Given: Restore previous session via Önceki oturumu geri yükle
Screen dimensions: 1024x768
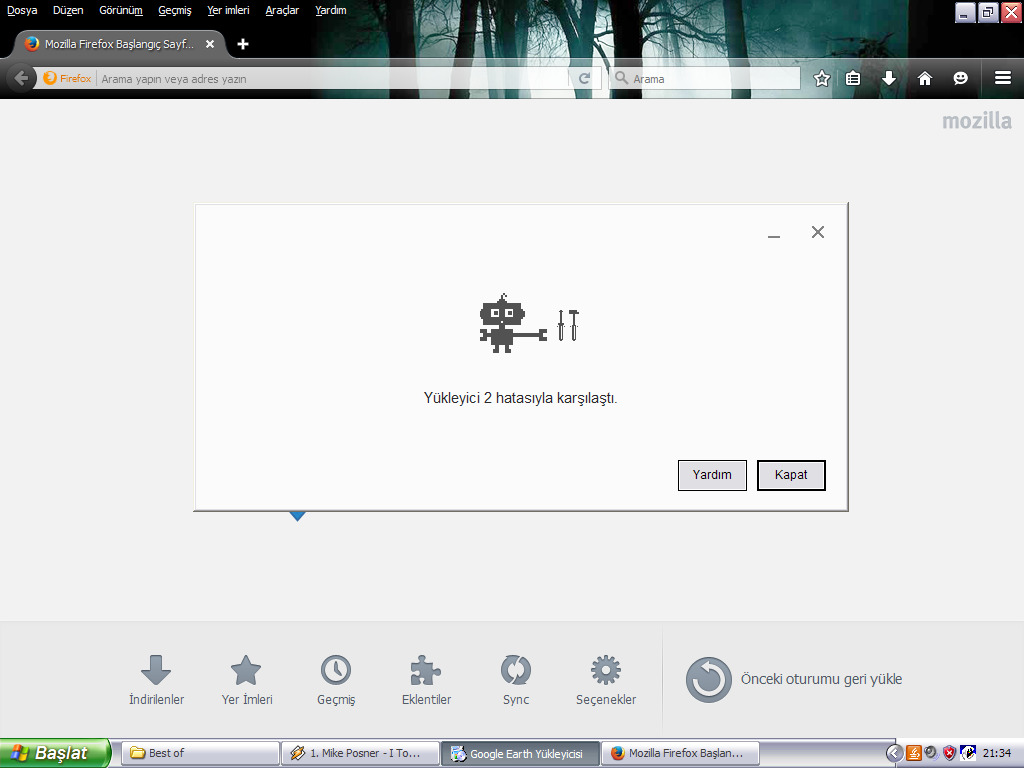Looking at the screenshot, I should (x=793, y=679).
